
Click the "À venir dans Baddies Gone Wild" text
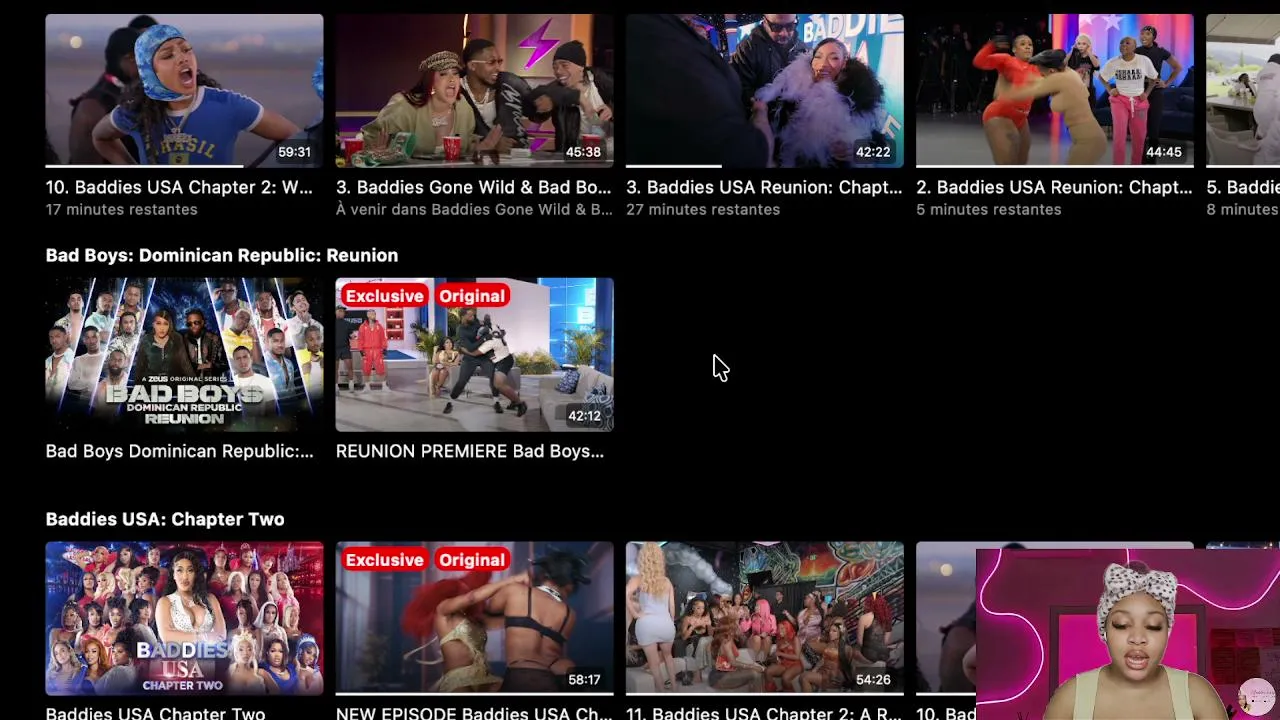click(474, 209)
